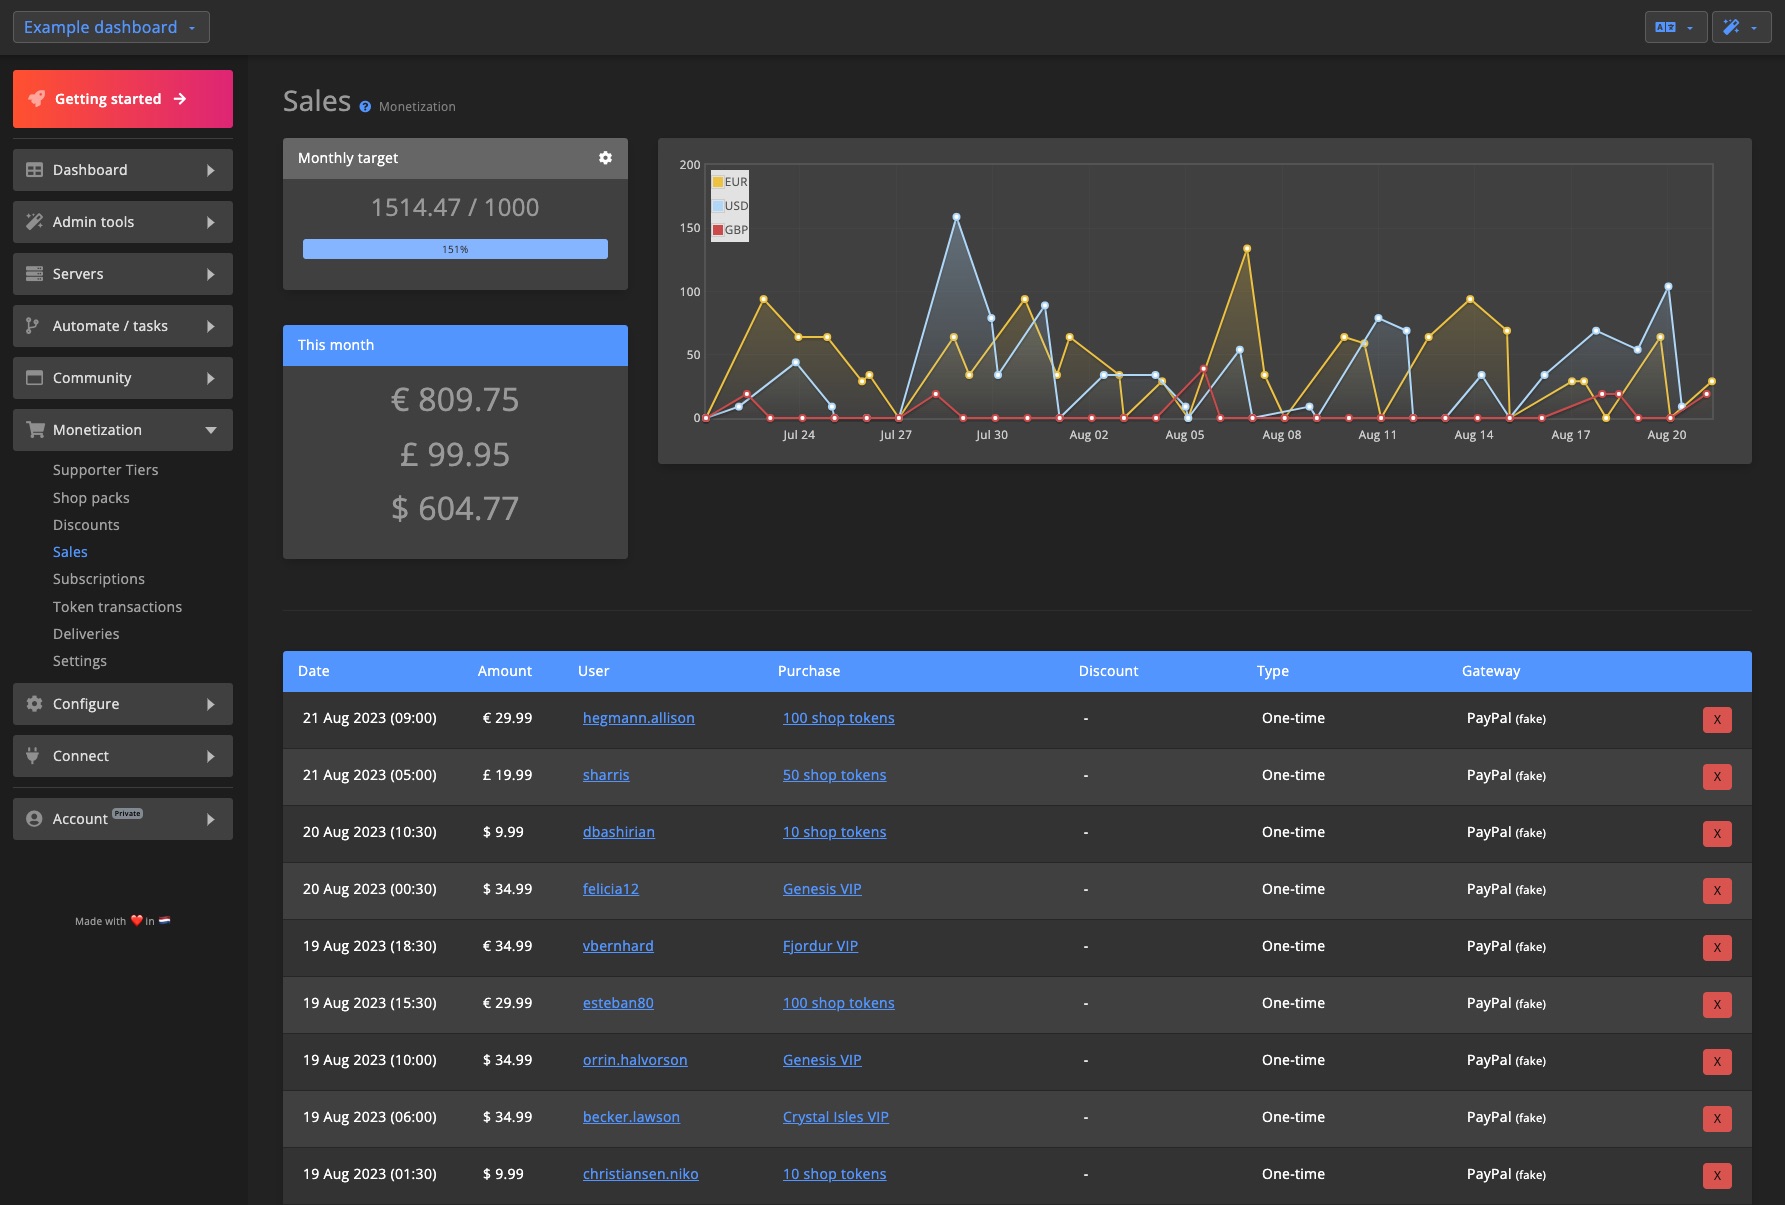Remove the vbernhard sale using red X
Screen dimensions: 1785x1205
click(1716, 948)
